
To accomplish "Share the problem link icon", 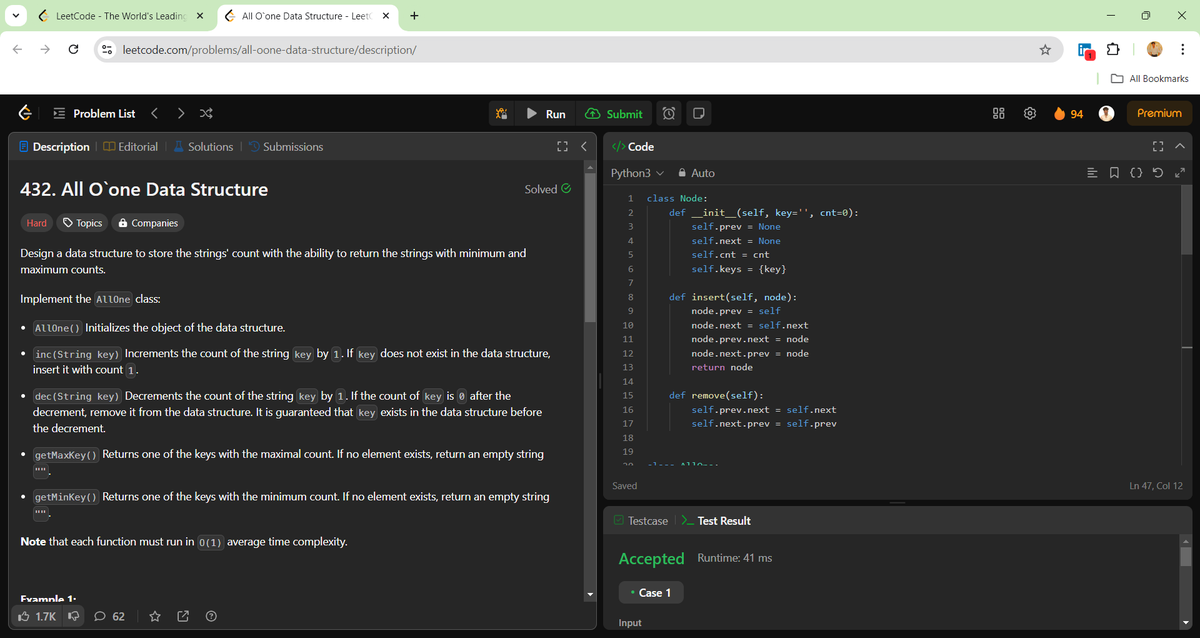I will (x=183, y=616).
